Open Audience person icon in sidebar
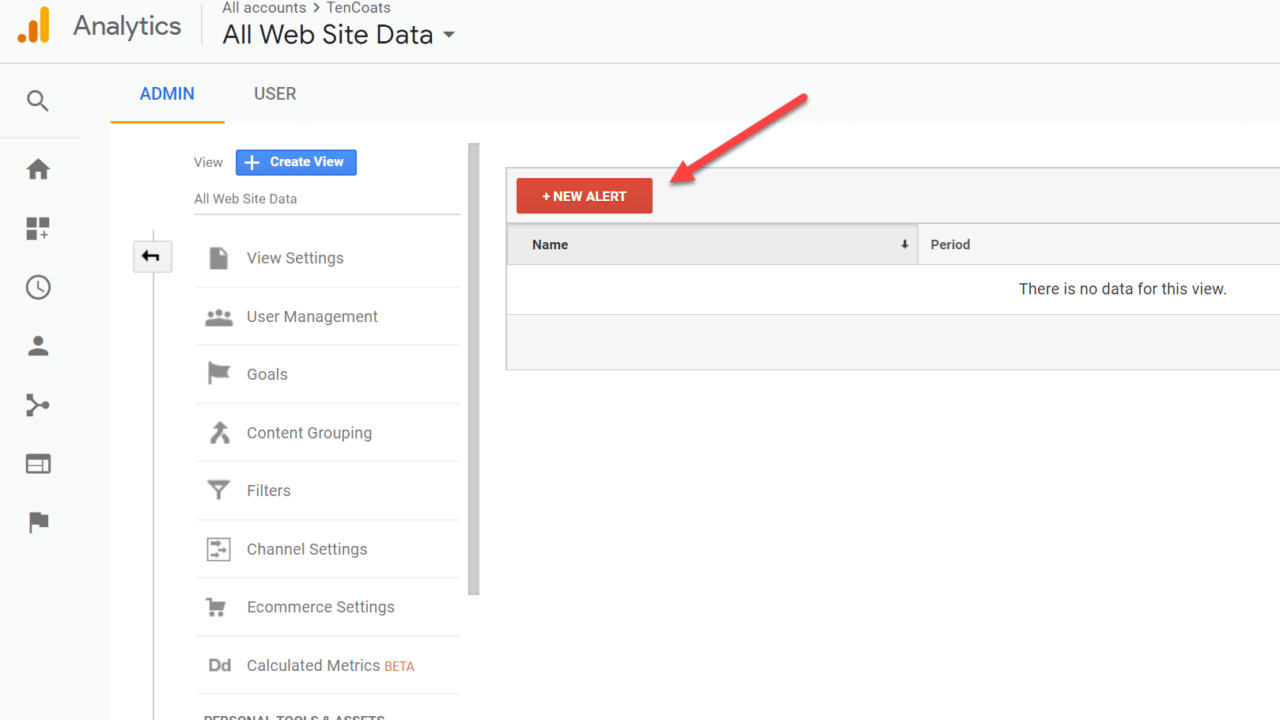 coord(38,346)
